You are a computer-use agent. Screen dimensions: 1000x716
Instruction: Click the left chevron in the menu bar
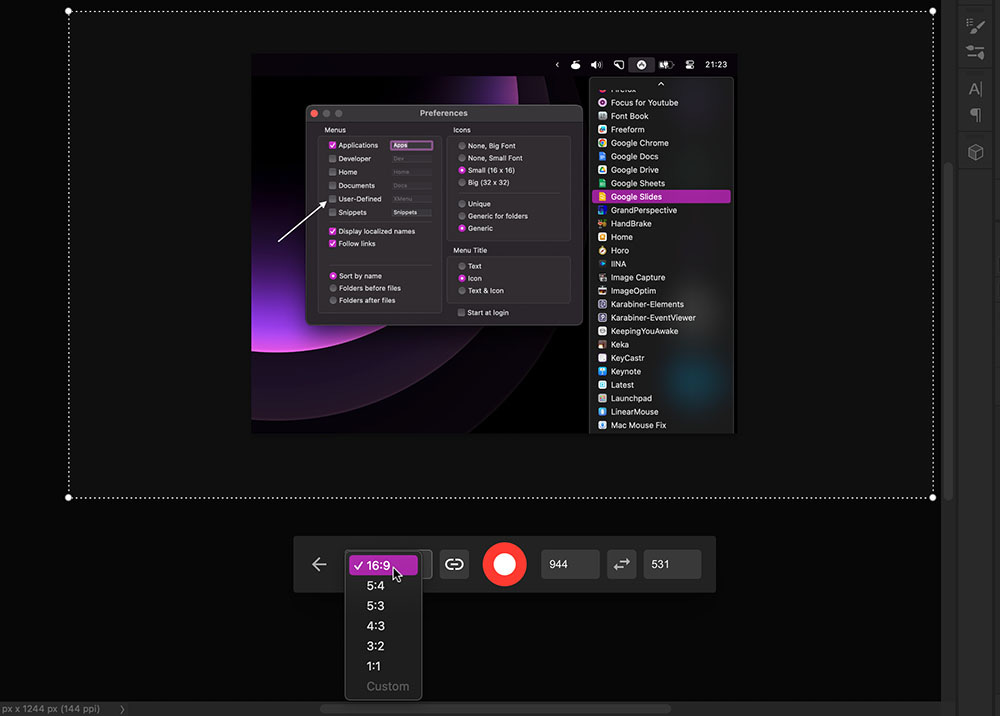coord(557,64)
